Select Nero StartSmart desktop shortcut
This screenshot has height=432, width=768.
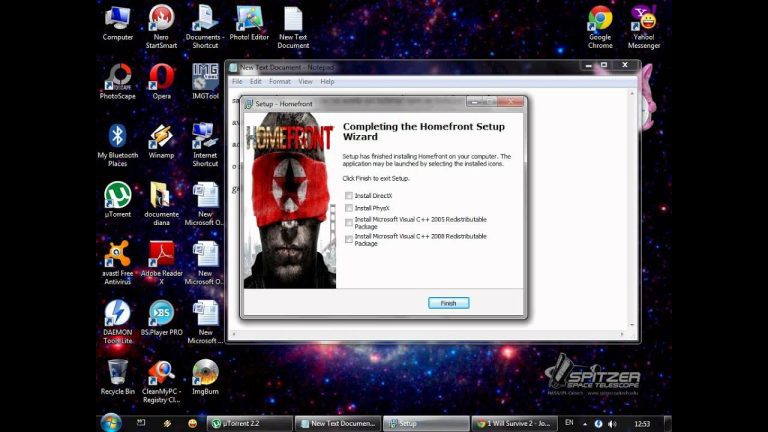point(161,26)
